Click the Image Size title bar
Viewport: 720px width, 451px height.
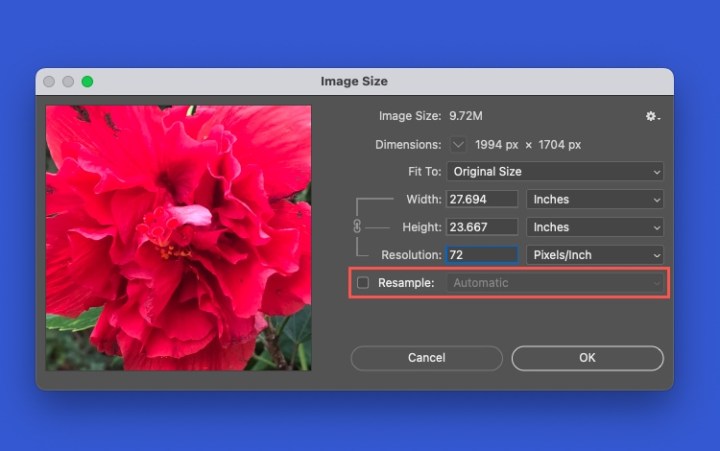[354, 81]
